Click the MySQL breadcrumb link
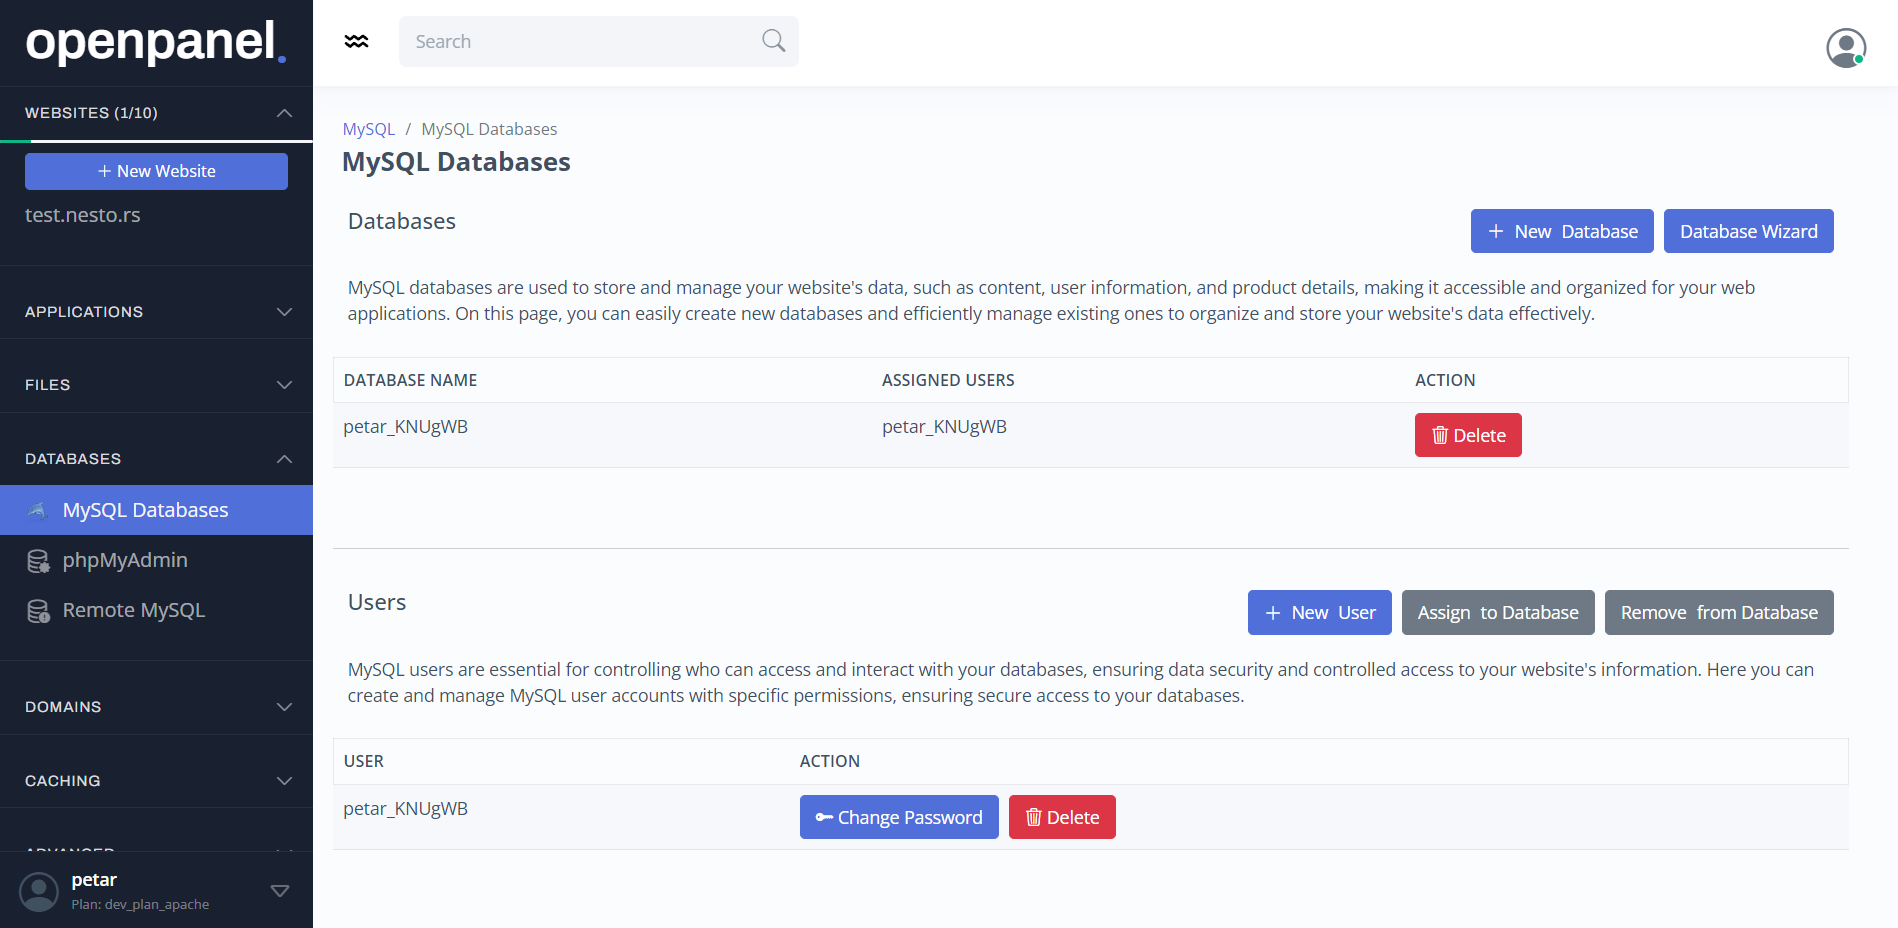1898x928 pixels. click(x=368, y=129)
